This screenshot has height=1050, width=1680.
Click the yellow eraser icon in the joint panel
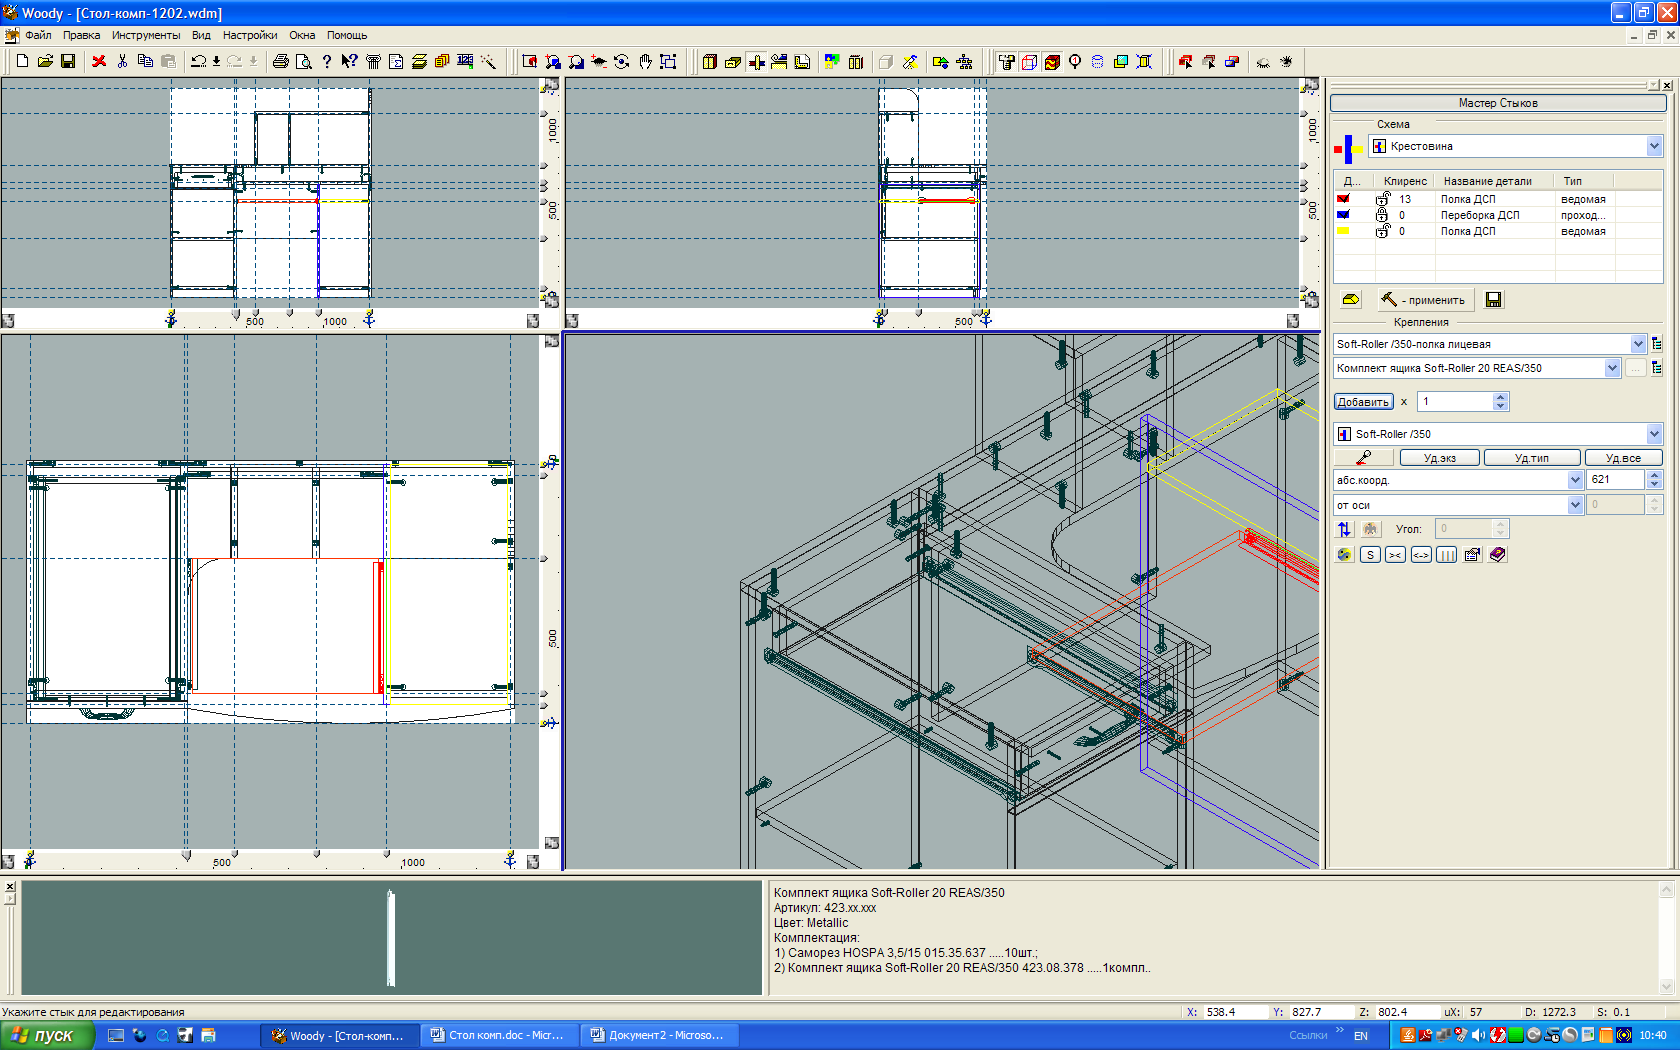[1351, 299]
